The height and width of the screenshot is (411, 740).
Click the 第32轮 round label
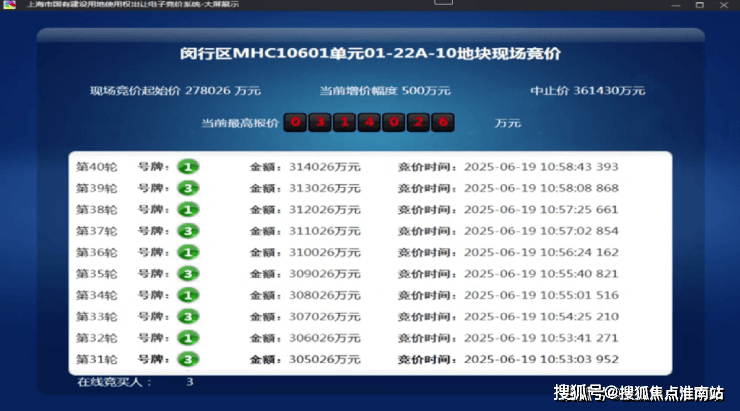(97, 338)
